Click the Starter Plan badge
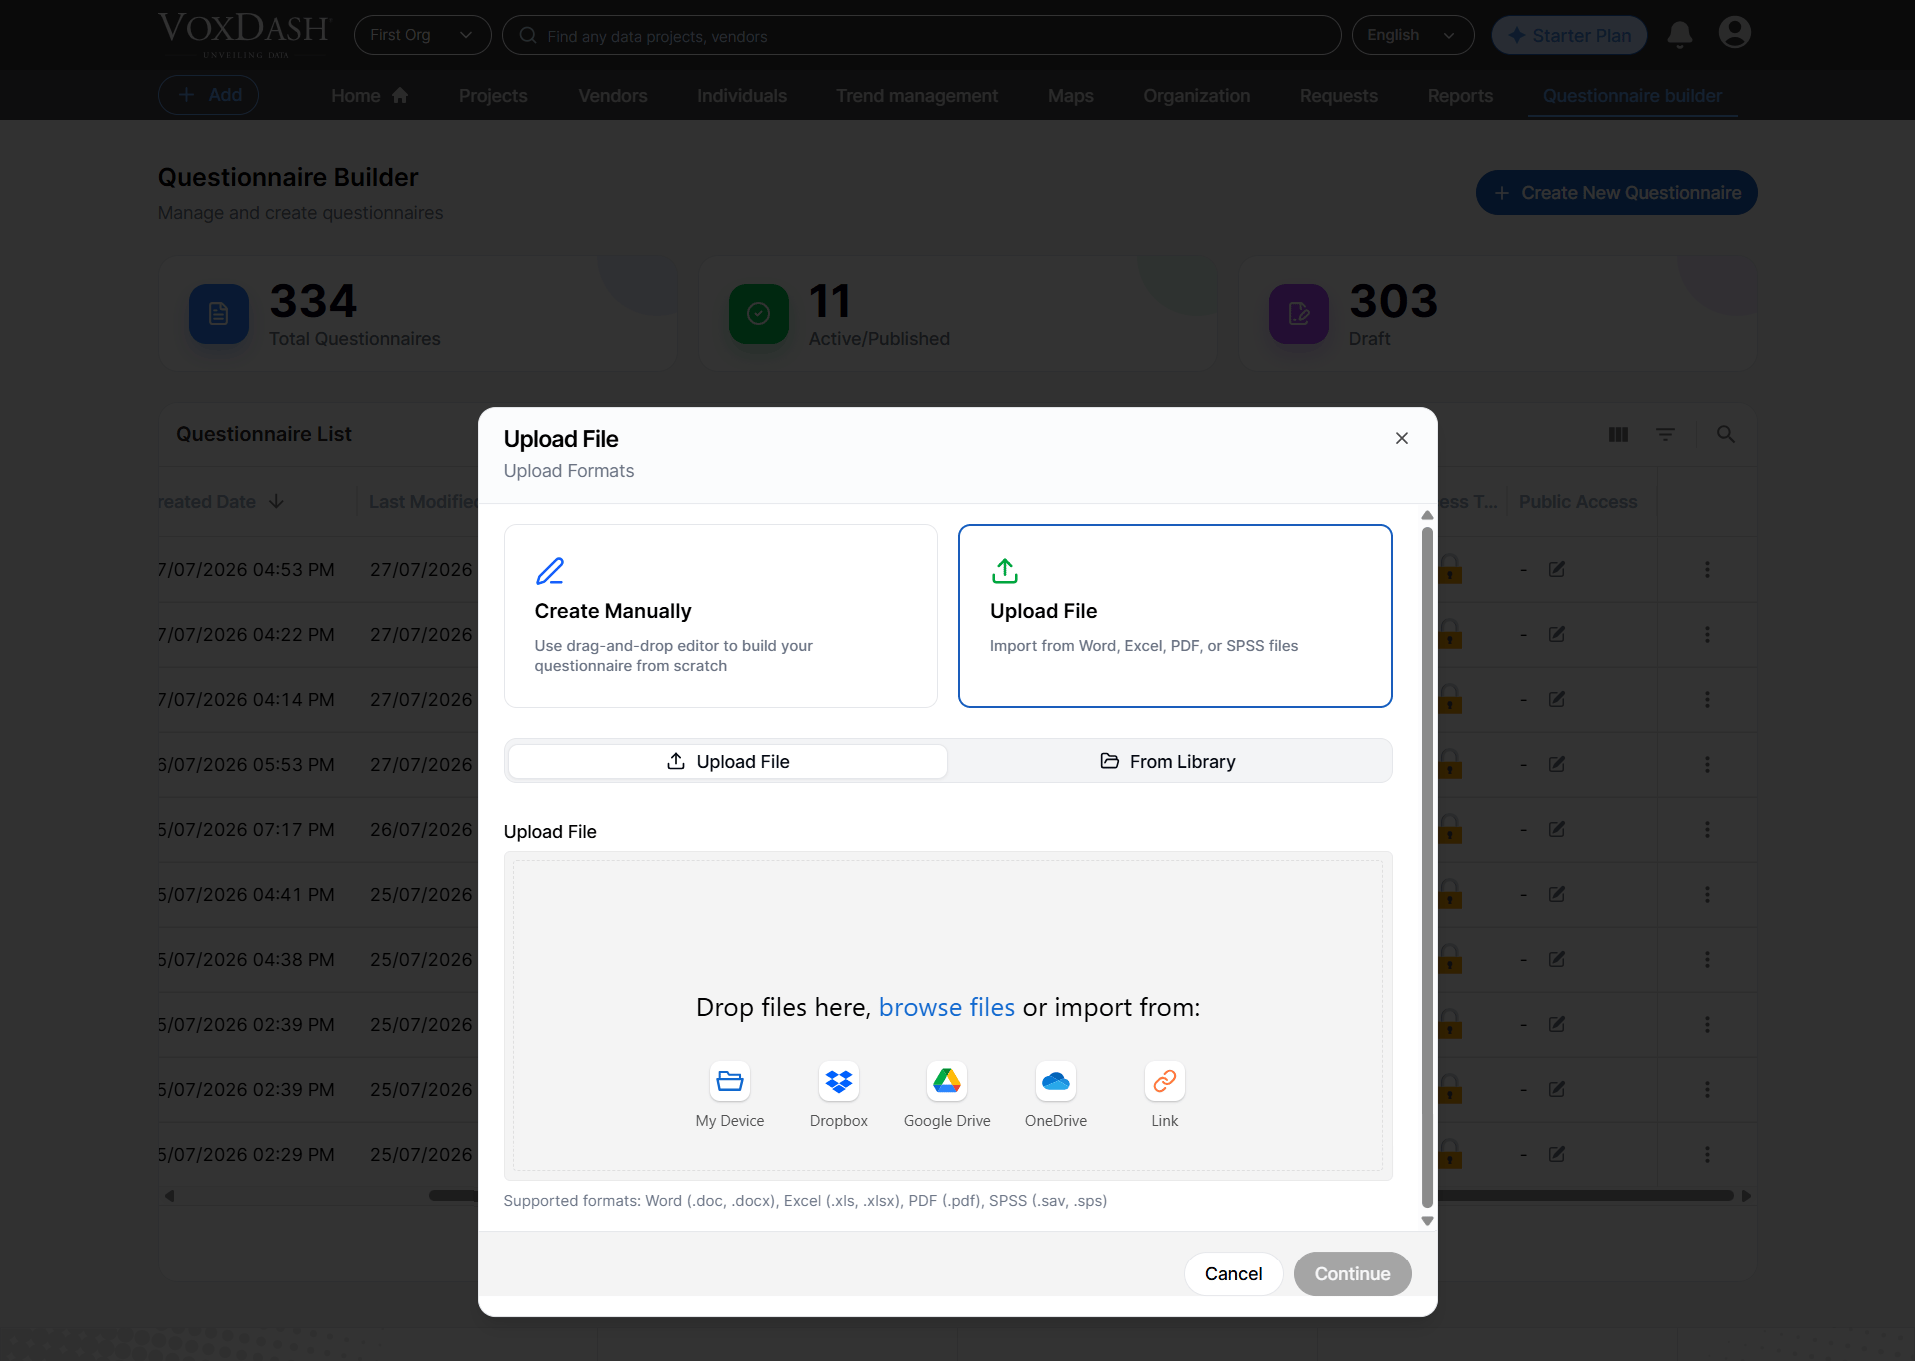The height and width of the screenshot is (1361, 1915). (x=1568, y=35)
